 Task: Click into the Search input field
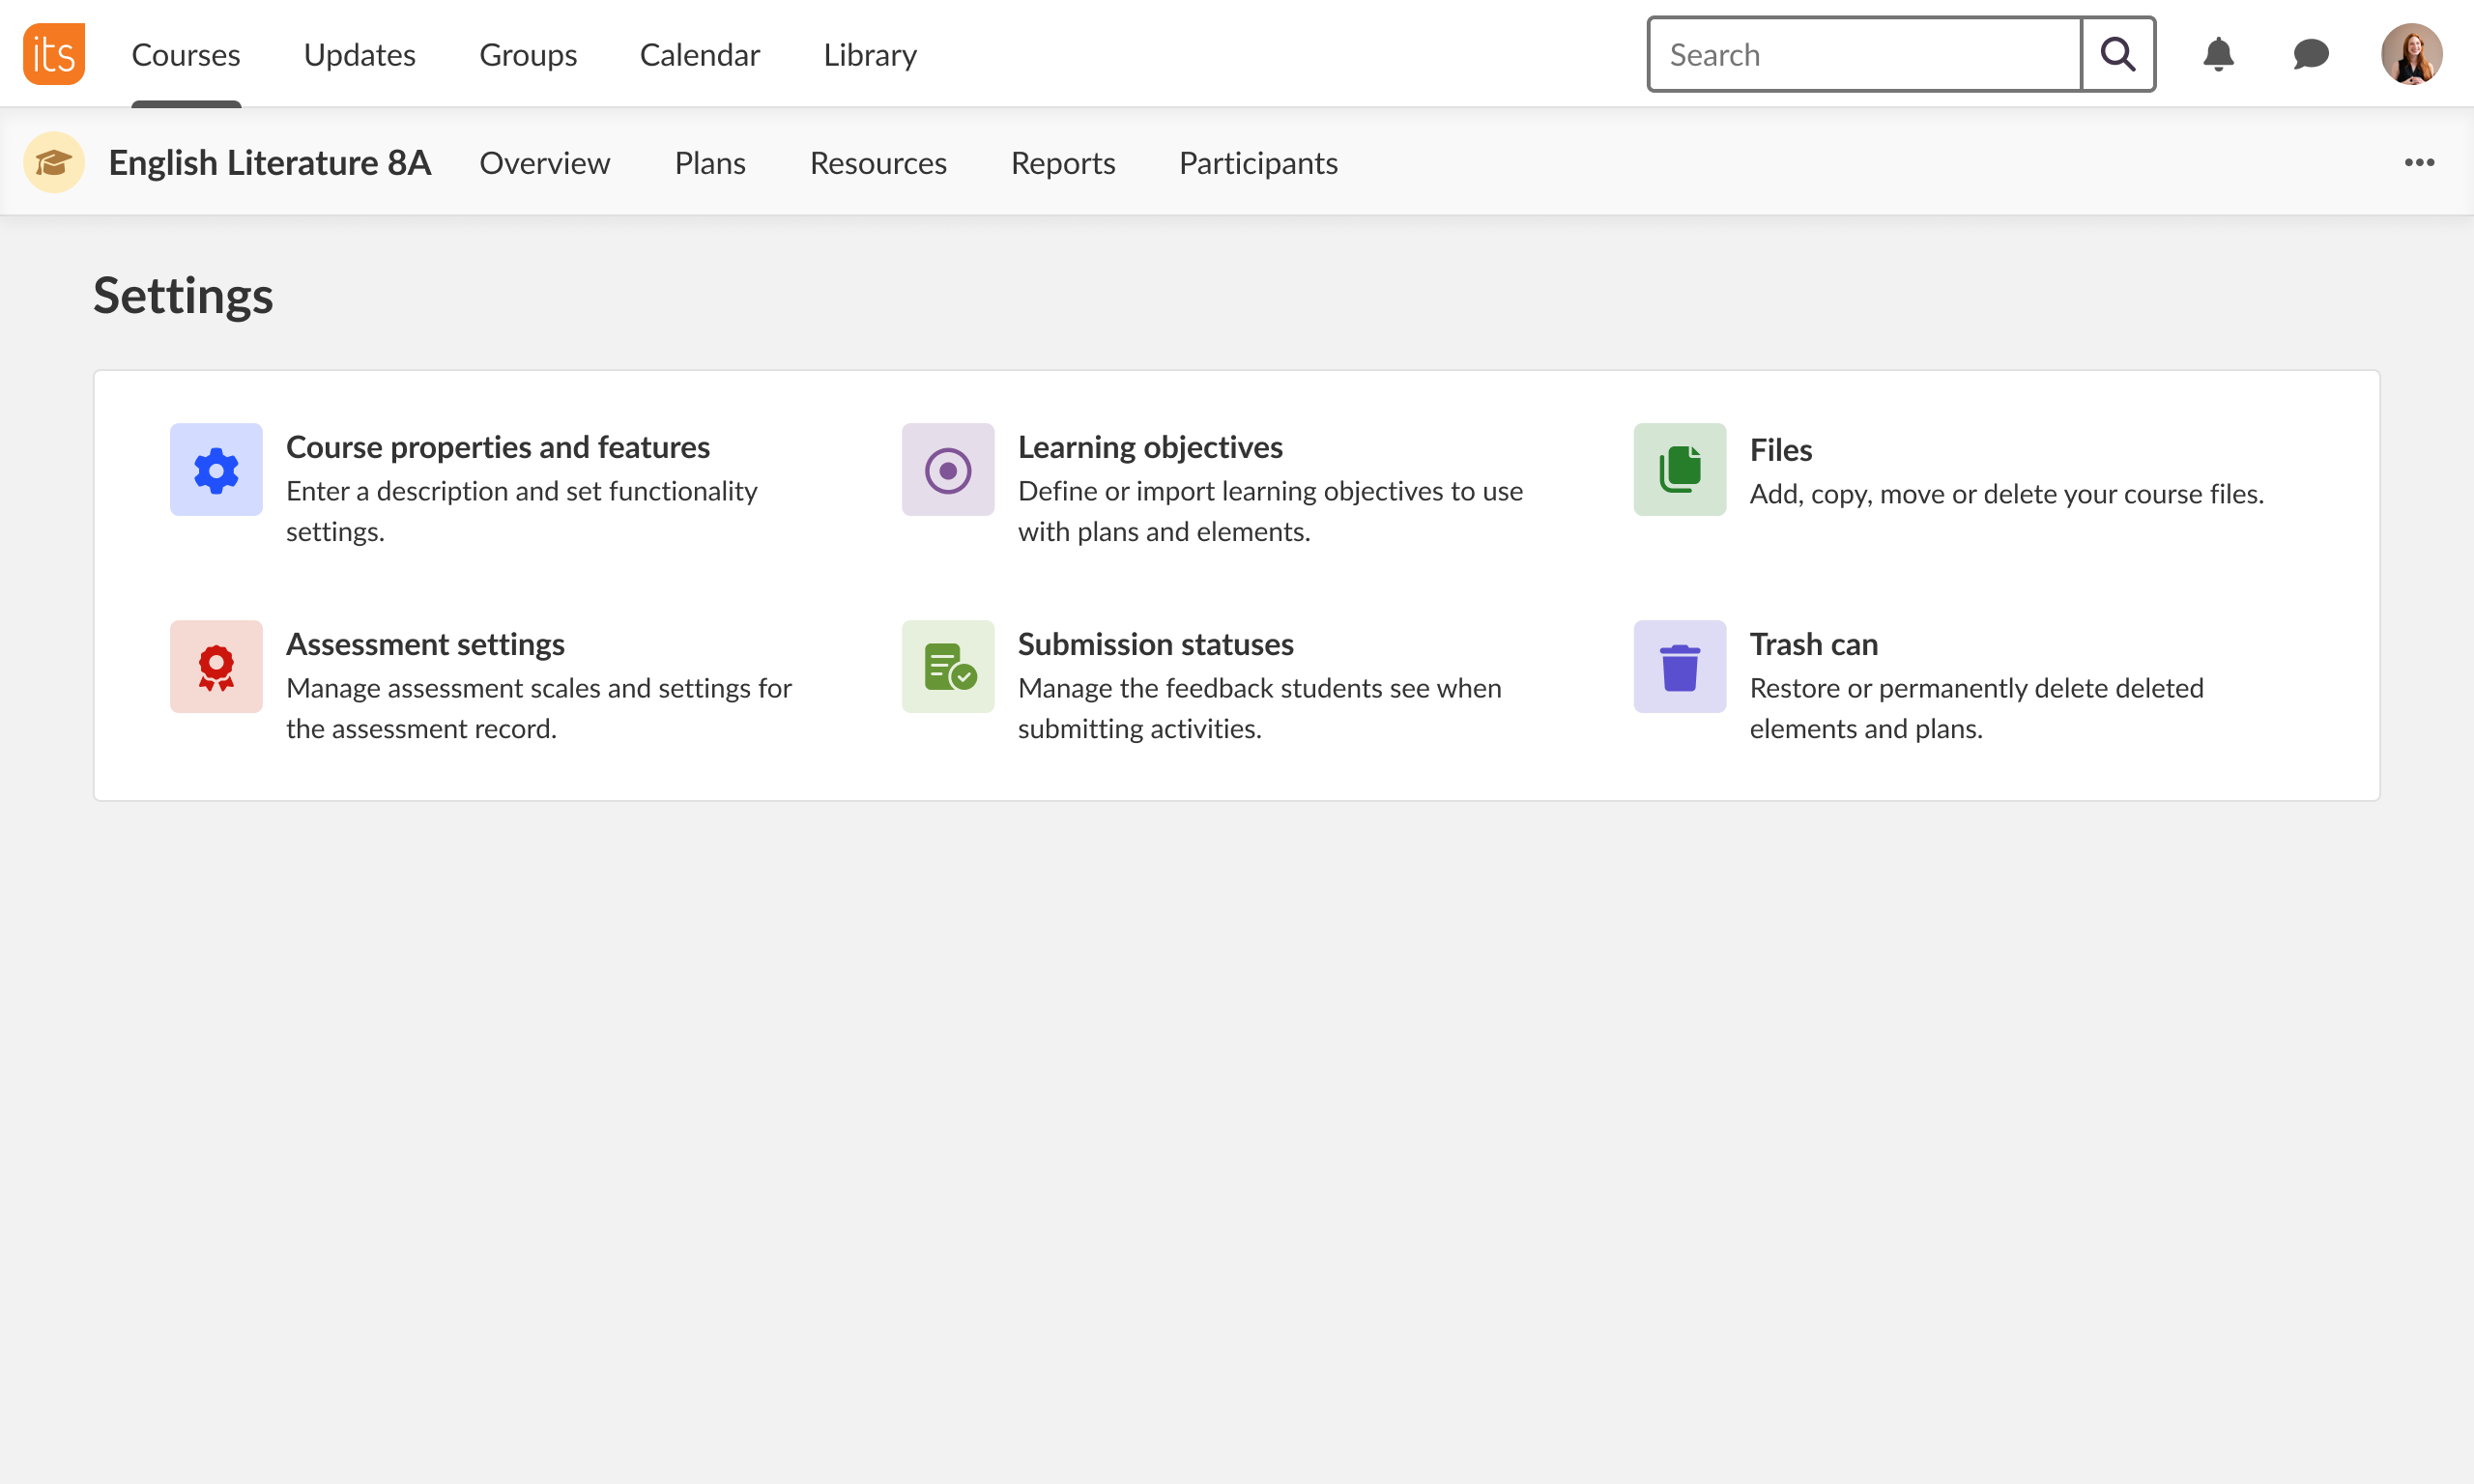1864,54
